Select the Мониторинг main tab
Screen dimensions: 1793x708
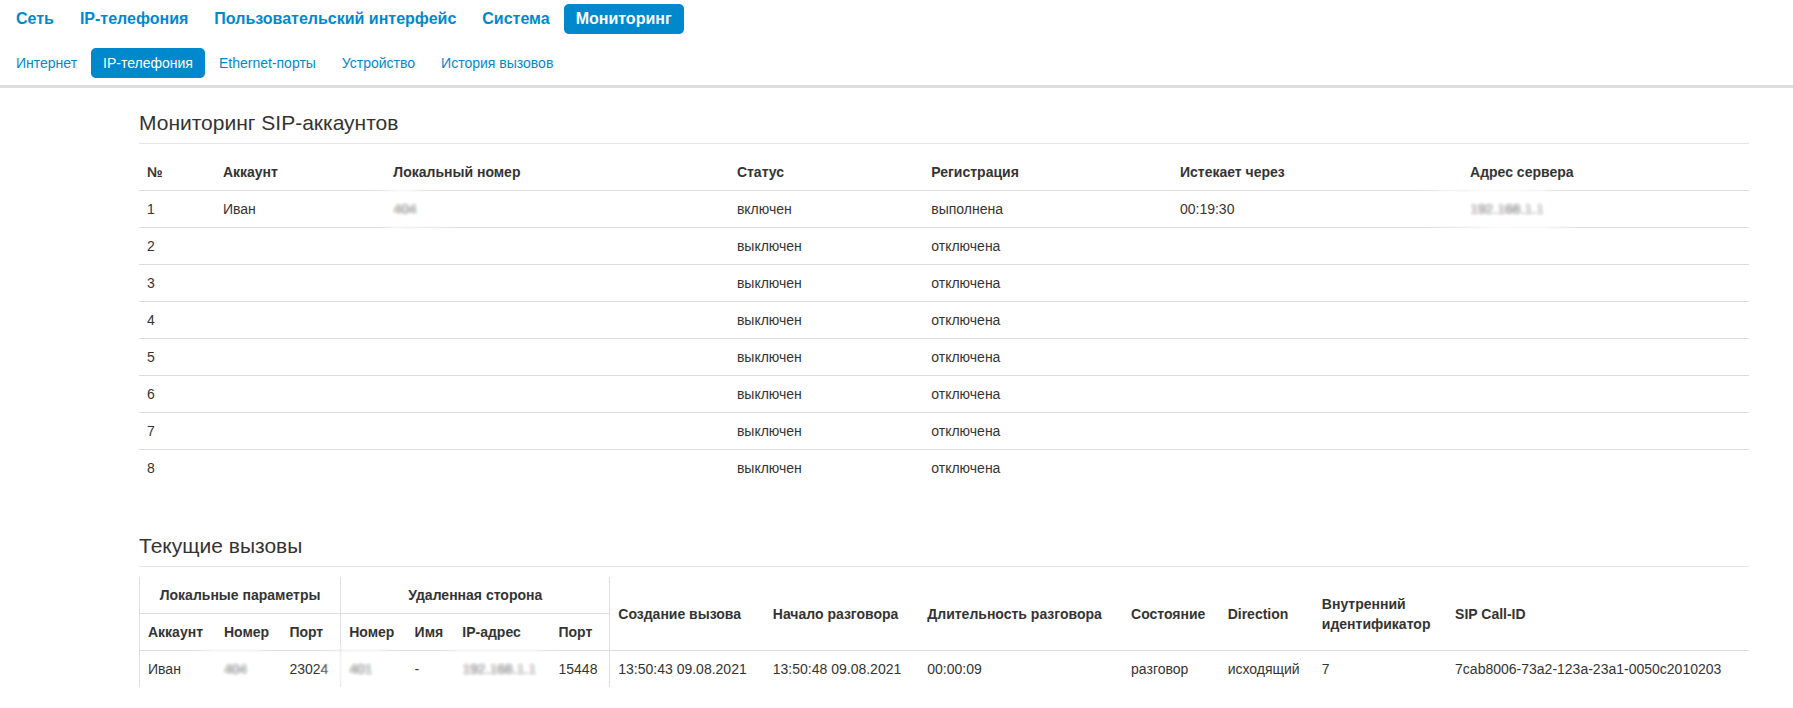(x=624, y=19)
